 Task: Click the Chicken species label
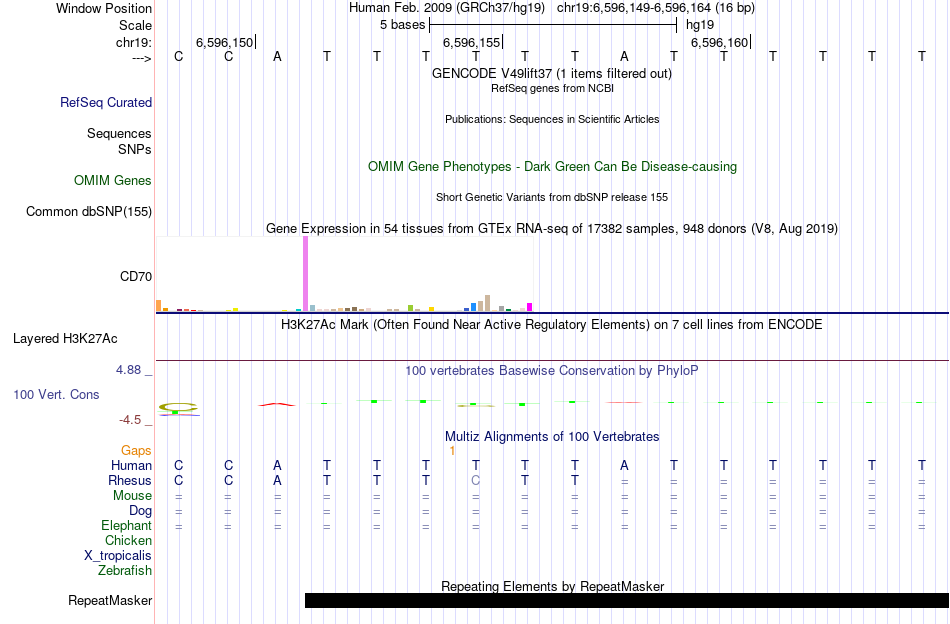coord(128,540)
